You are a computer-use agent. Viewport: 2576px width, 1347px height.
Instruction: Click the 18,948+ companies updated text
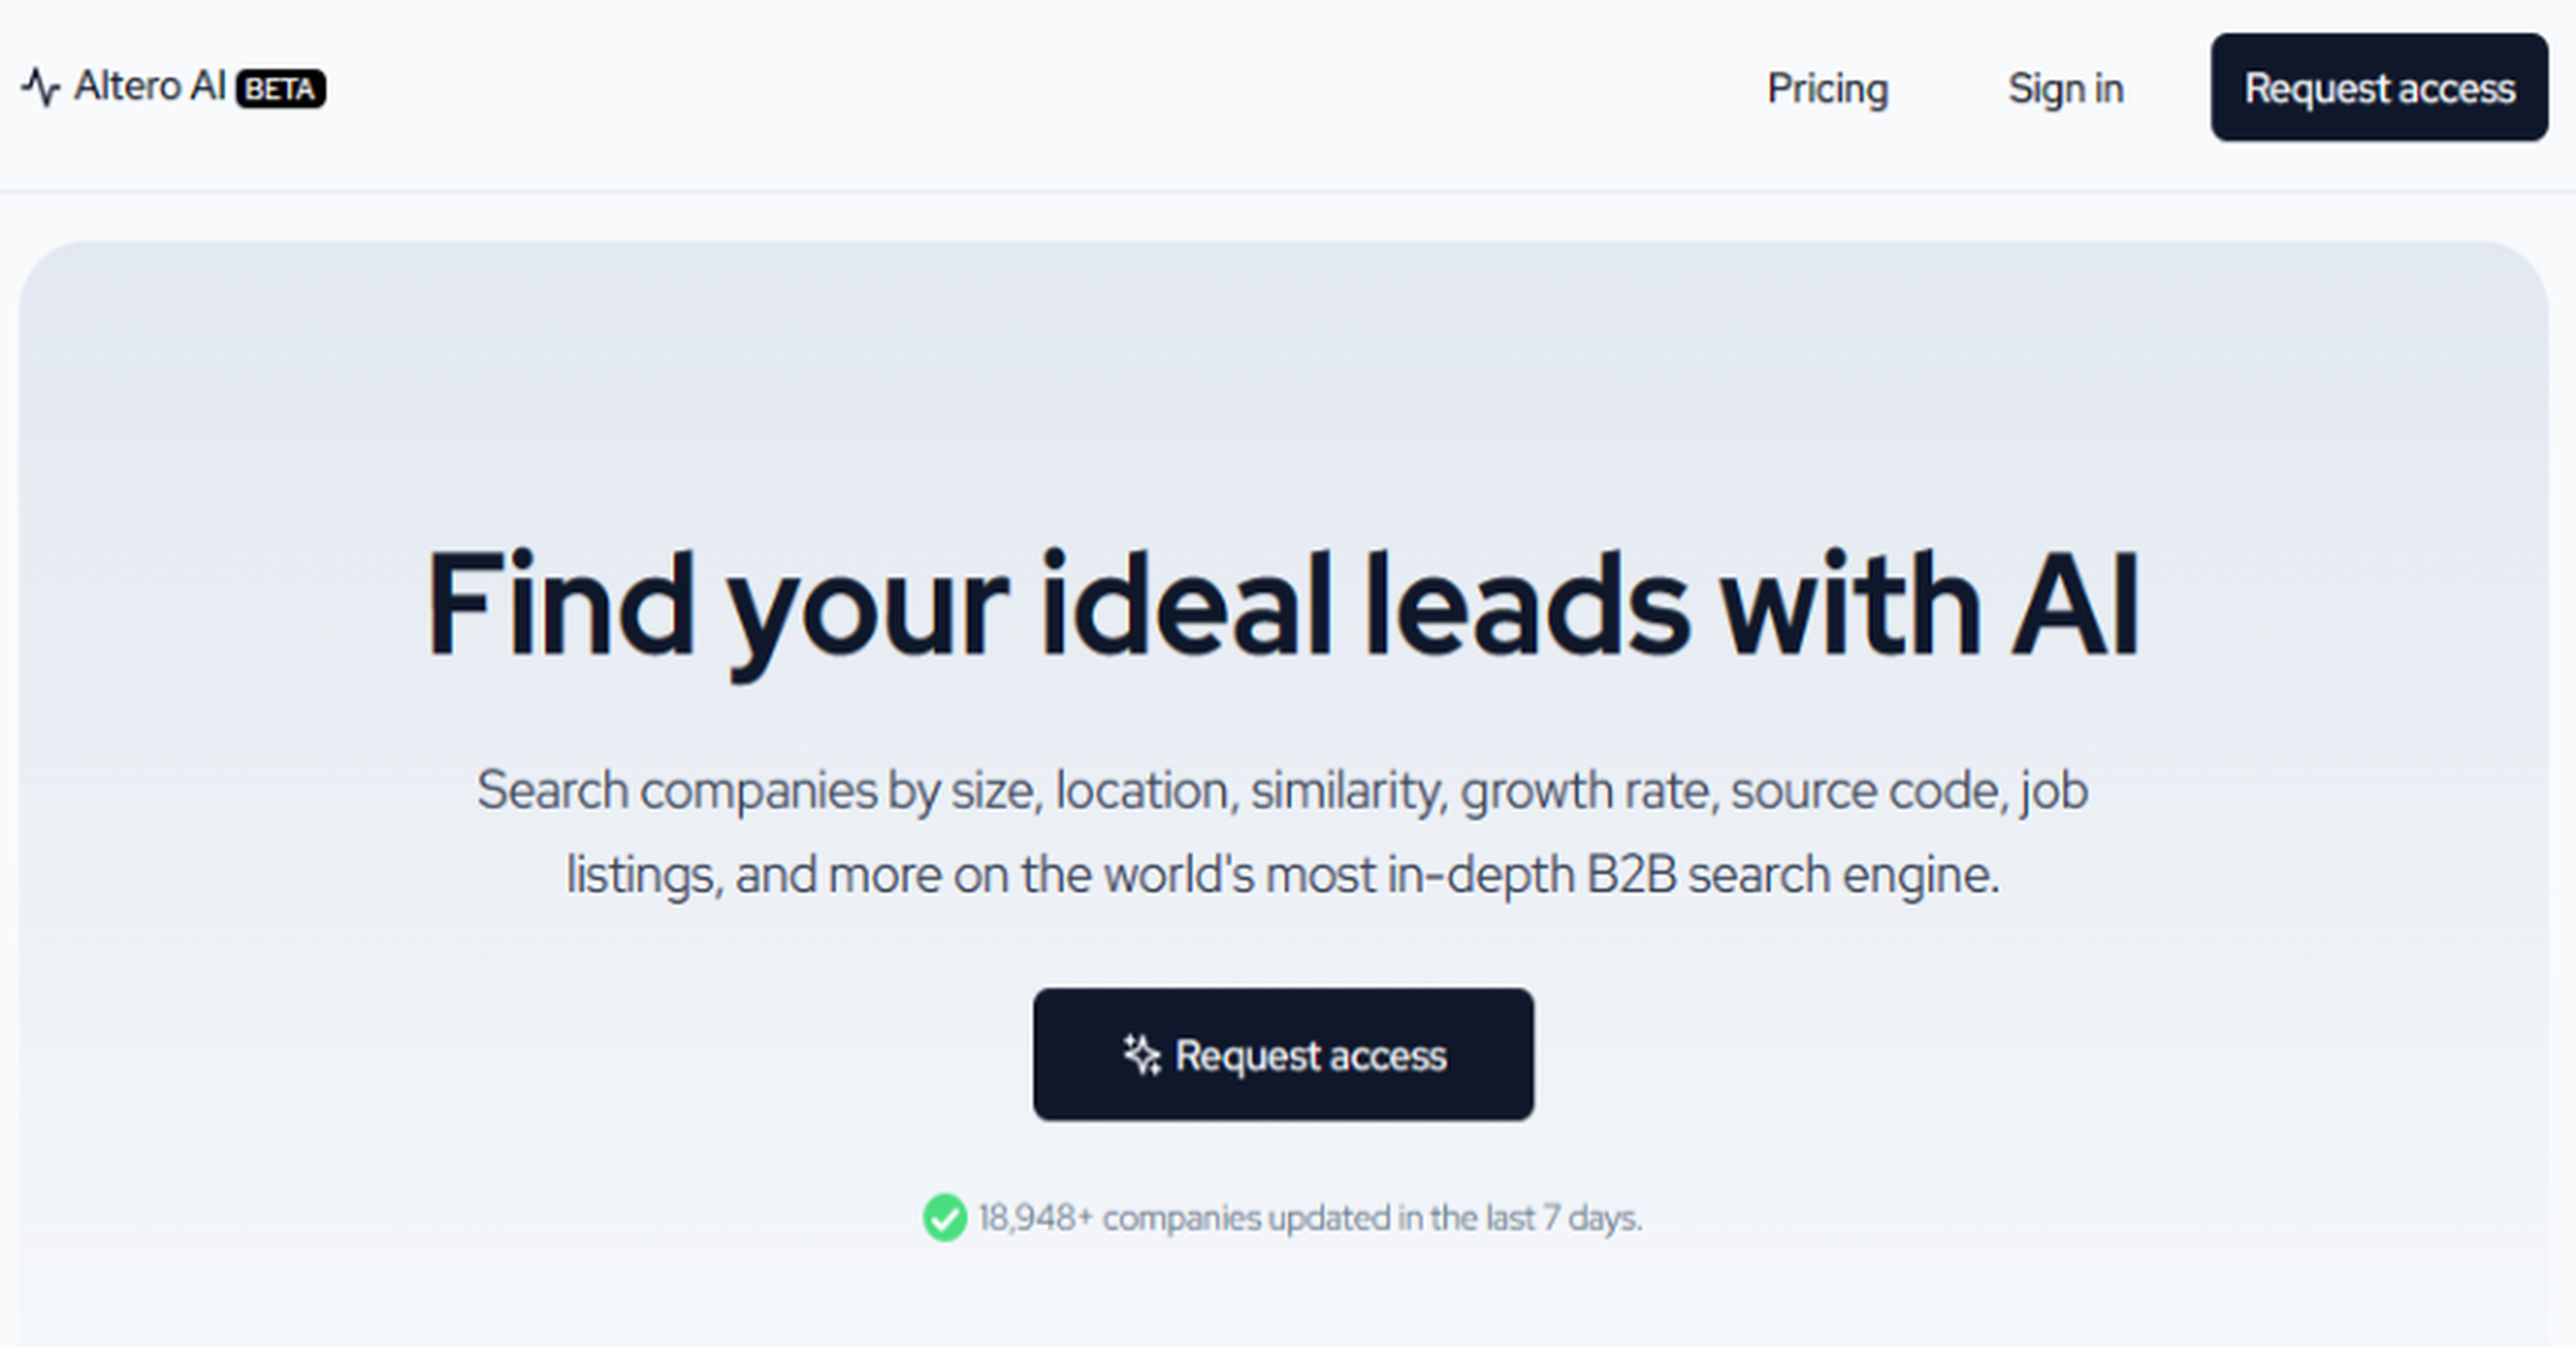[1310, 1218]
